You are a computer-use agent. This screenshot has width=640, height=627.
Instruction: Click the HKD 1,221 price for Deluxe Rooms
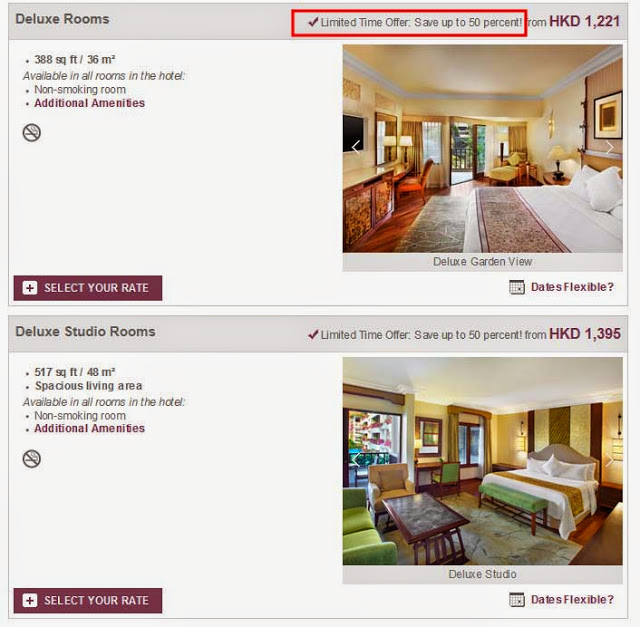(584, 21)
